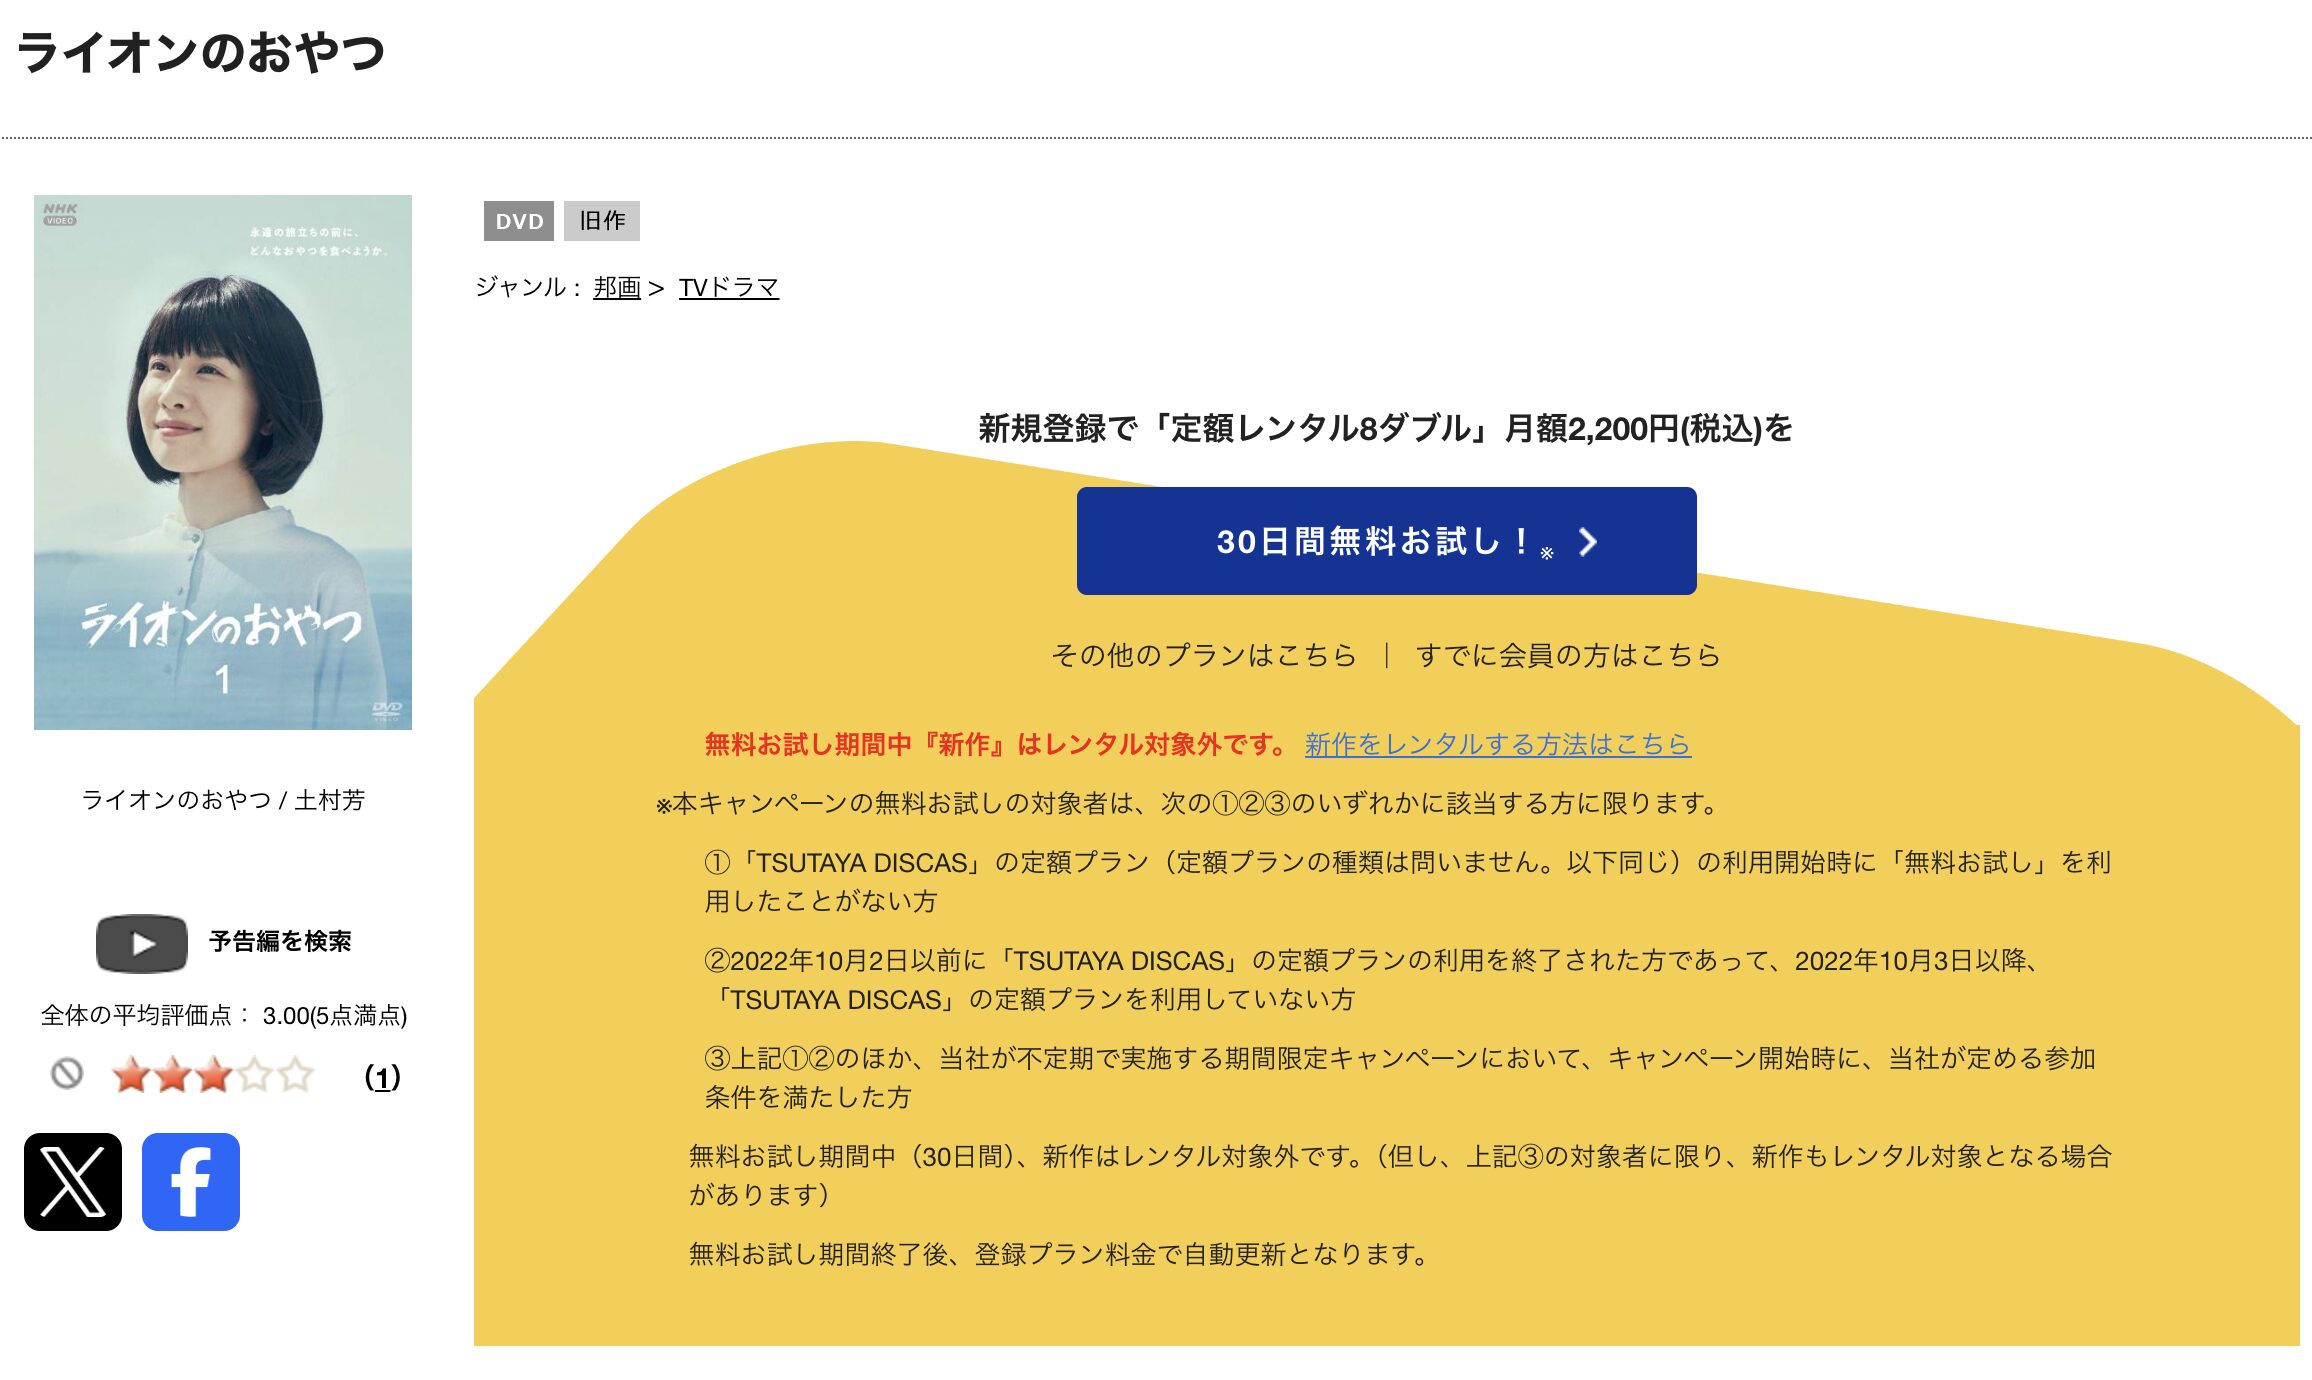Image resolution: width=2312 pixels, height=1380 pixels.
Task: Click the 新規登録で「定額レンタル8ダブル」 headline
Action: pos(1386,429)
